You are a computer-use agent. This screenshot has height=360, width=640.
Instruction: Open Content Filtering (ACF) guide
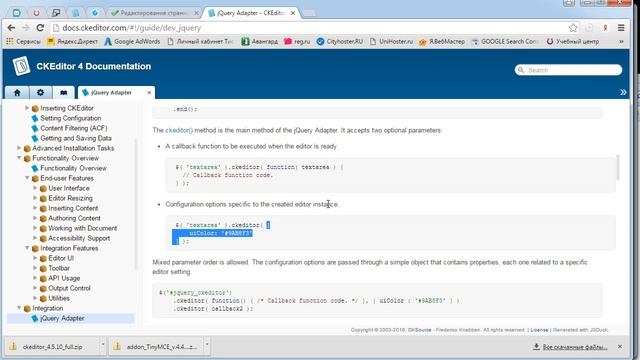point(73,128)
